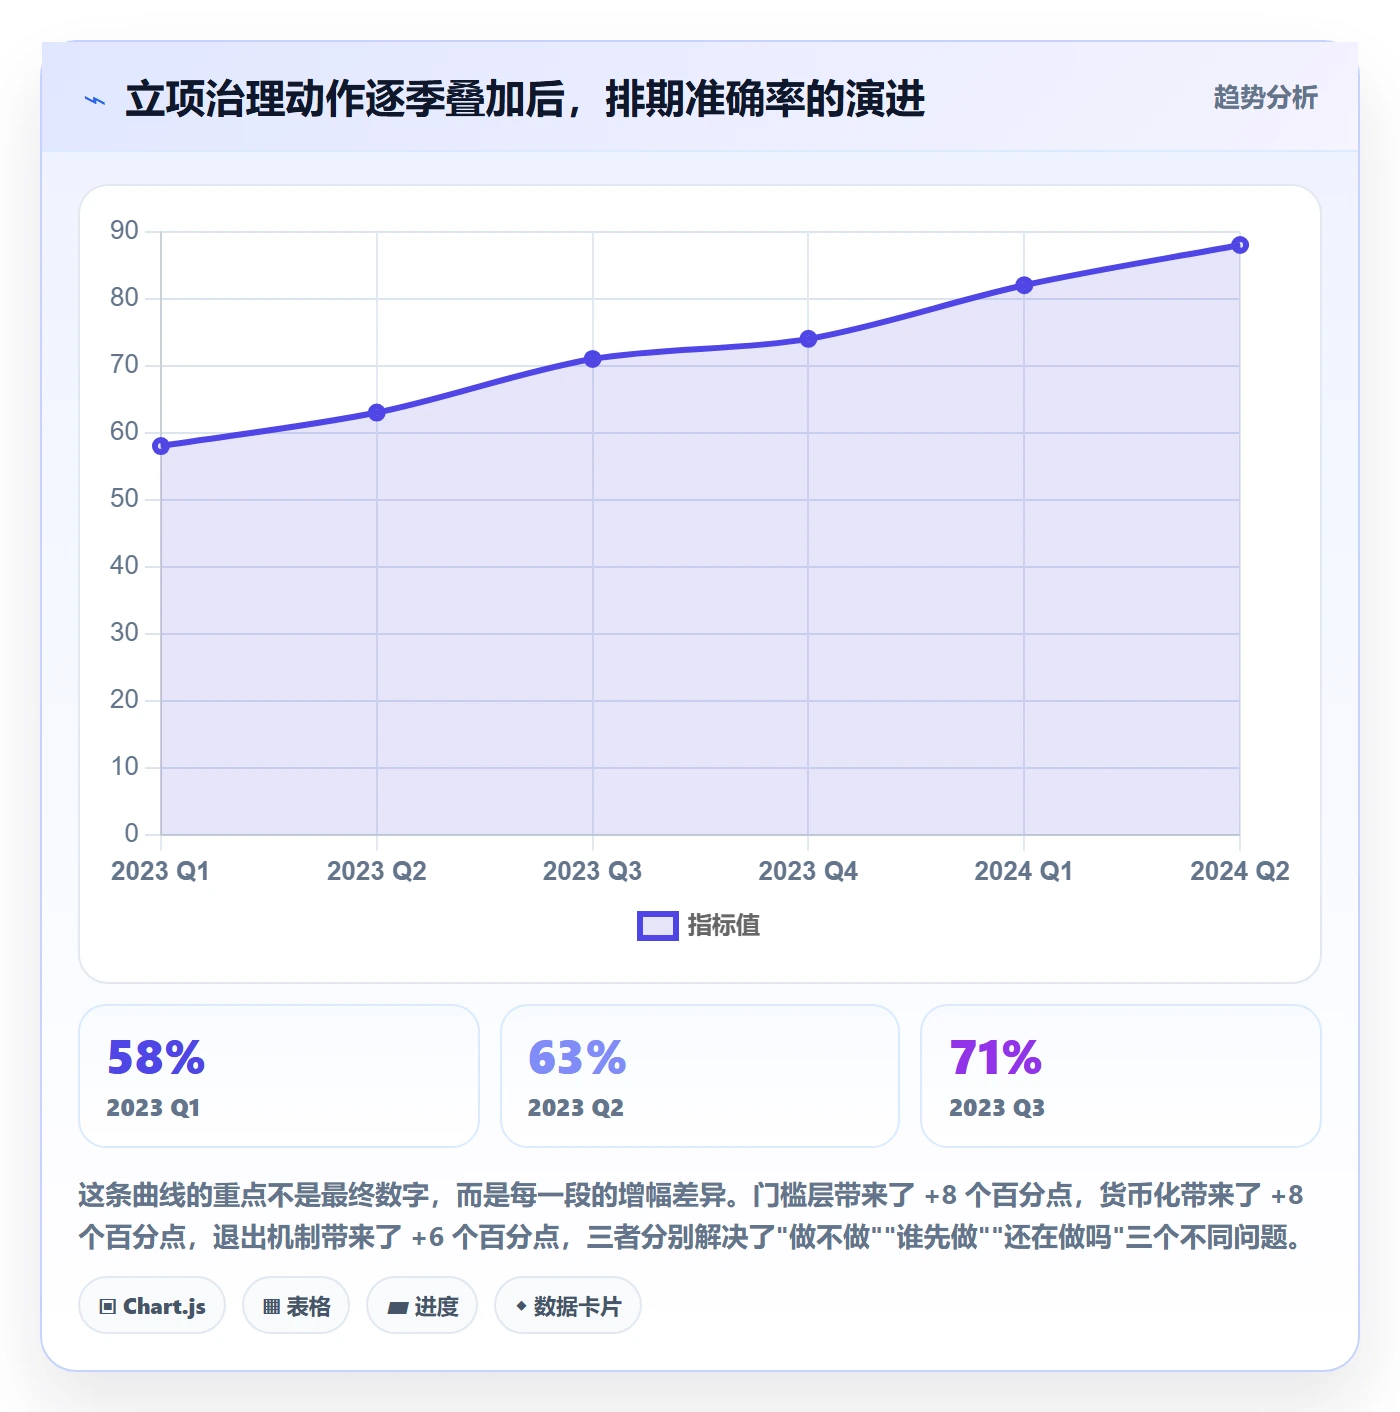Click the chart title 立项治理动作逐季叠加后
Image resolution: width=1400 pixels, height=1412 pixels.
pos(344,99)
